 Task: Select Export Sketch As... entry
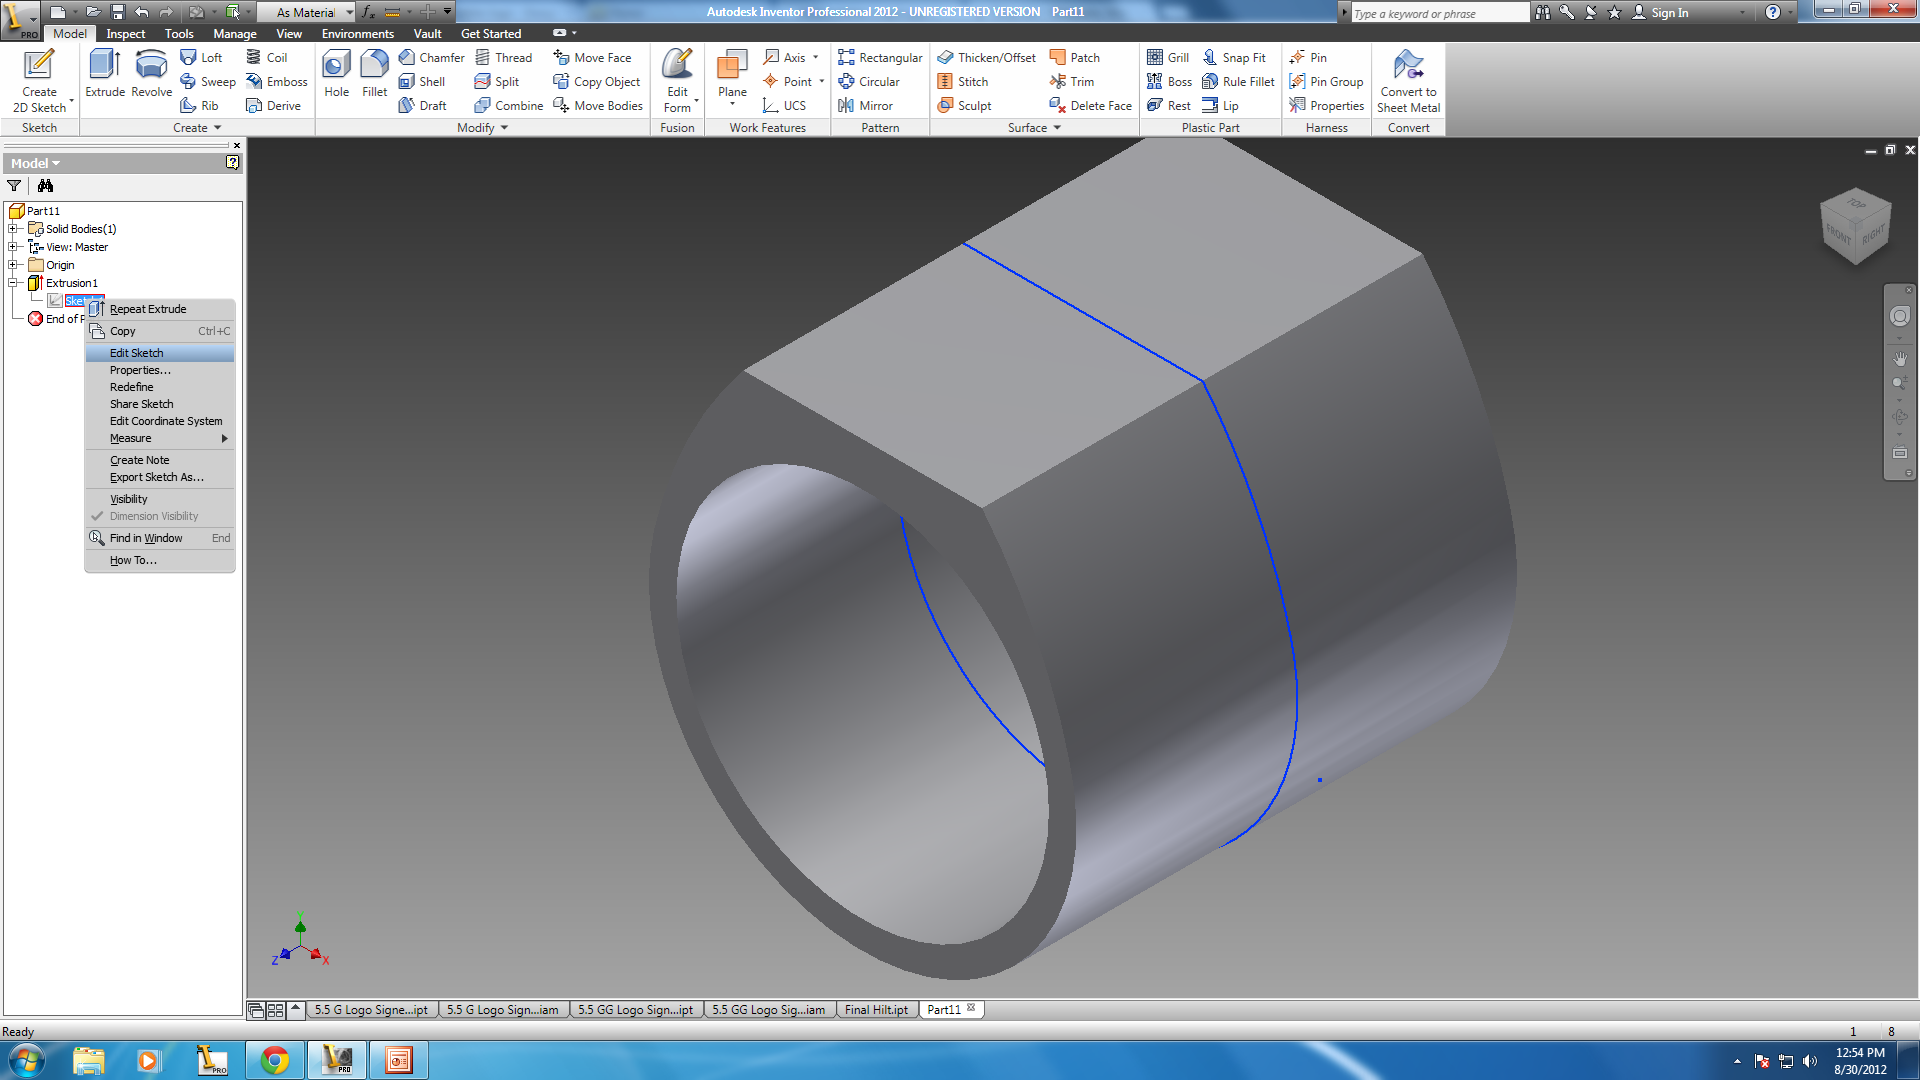(160, 477)
